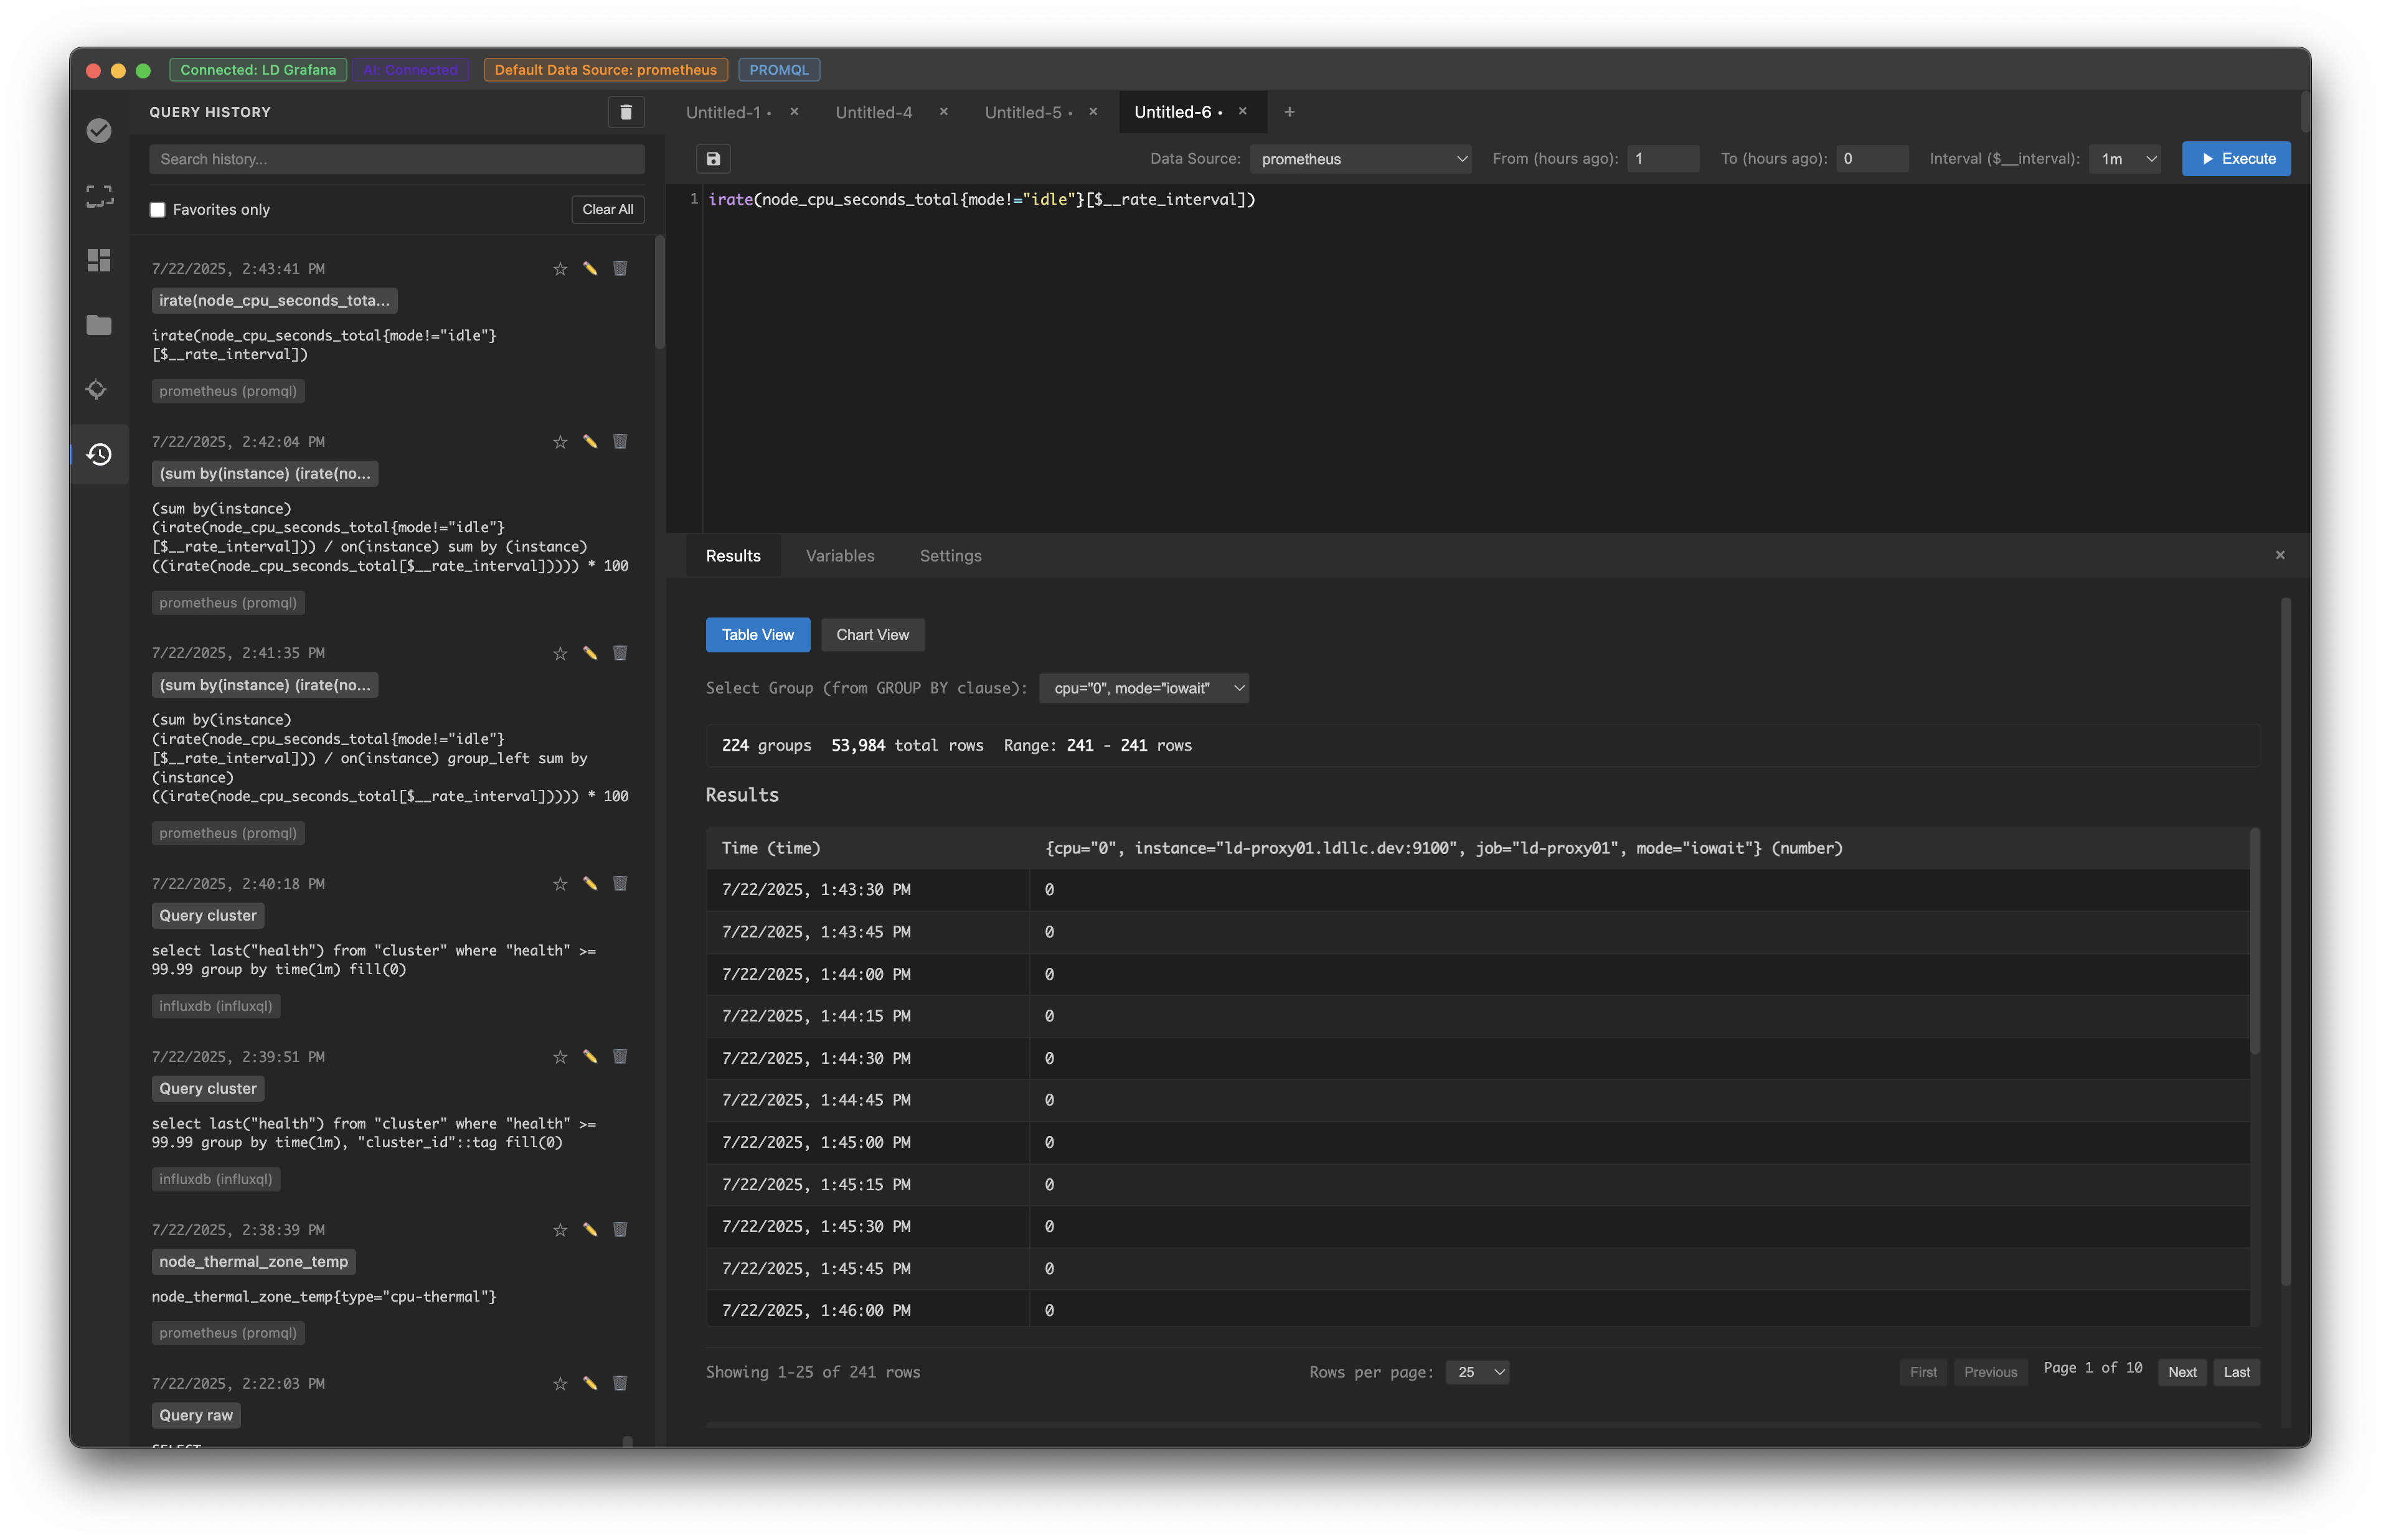Star the 2:41:35 PM history entry
The image size is (2381, 1540).
click(560, 653)
